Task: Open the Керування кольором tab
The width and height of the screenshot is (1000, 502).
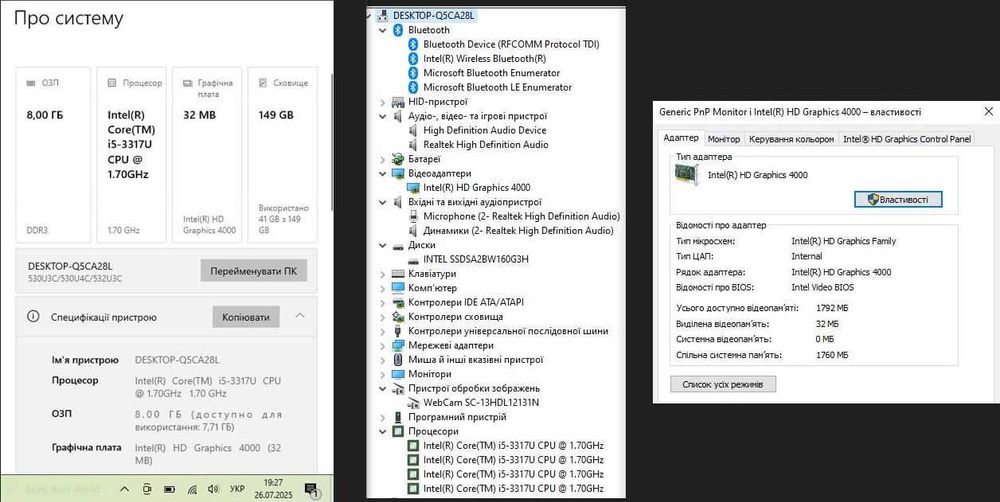Action: pos(791,138)
